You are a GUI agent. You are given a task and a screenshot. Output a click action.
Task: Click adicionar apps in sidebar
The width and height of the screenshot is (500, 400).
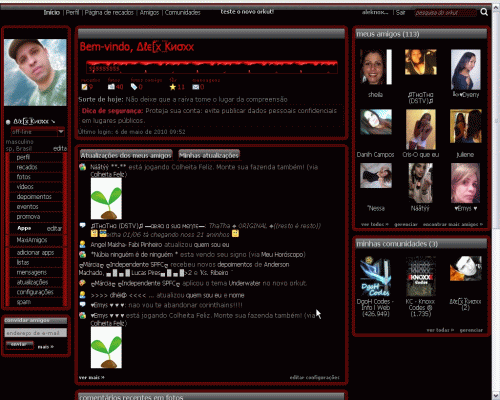[x=35, y=253]
